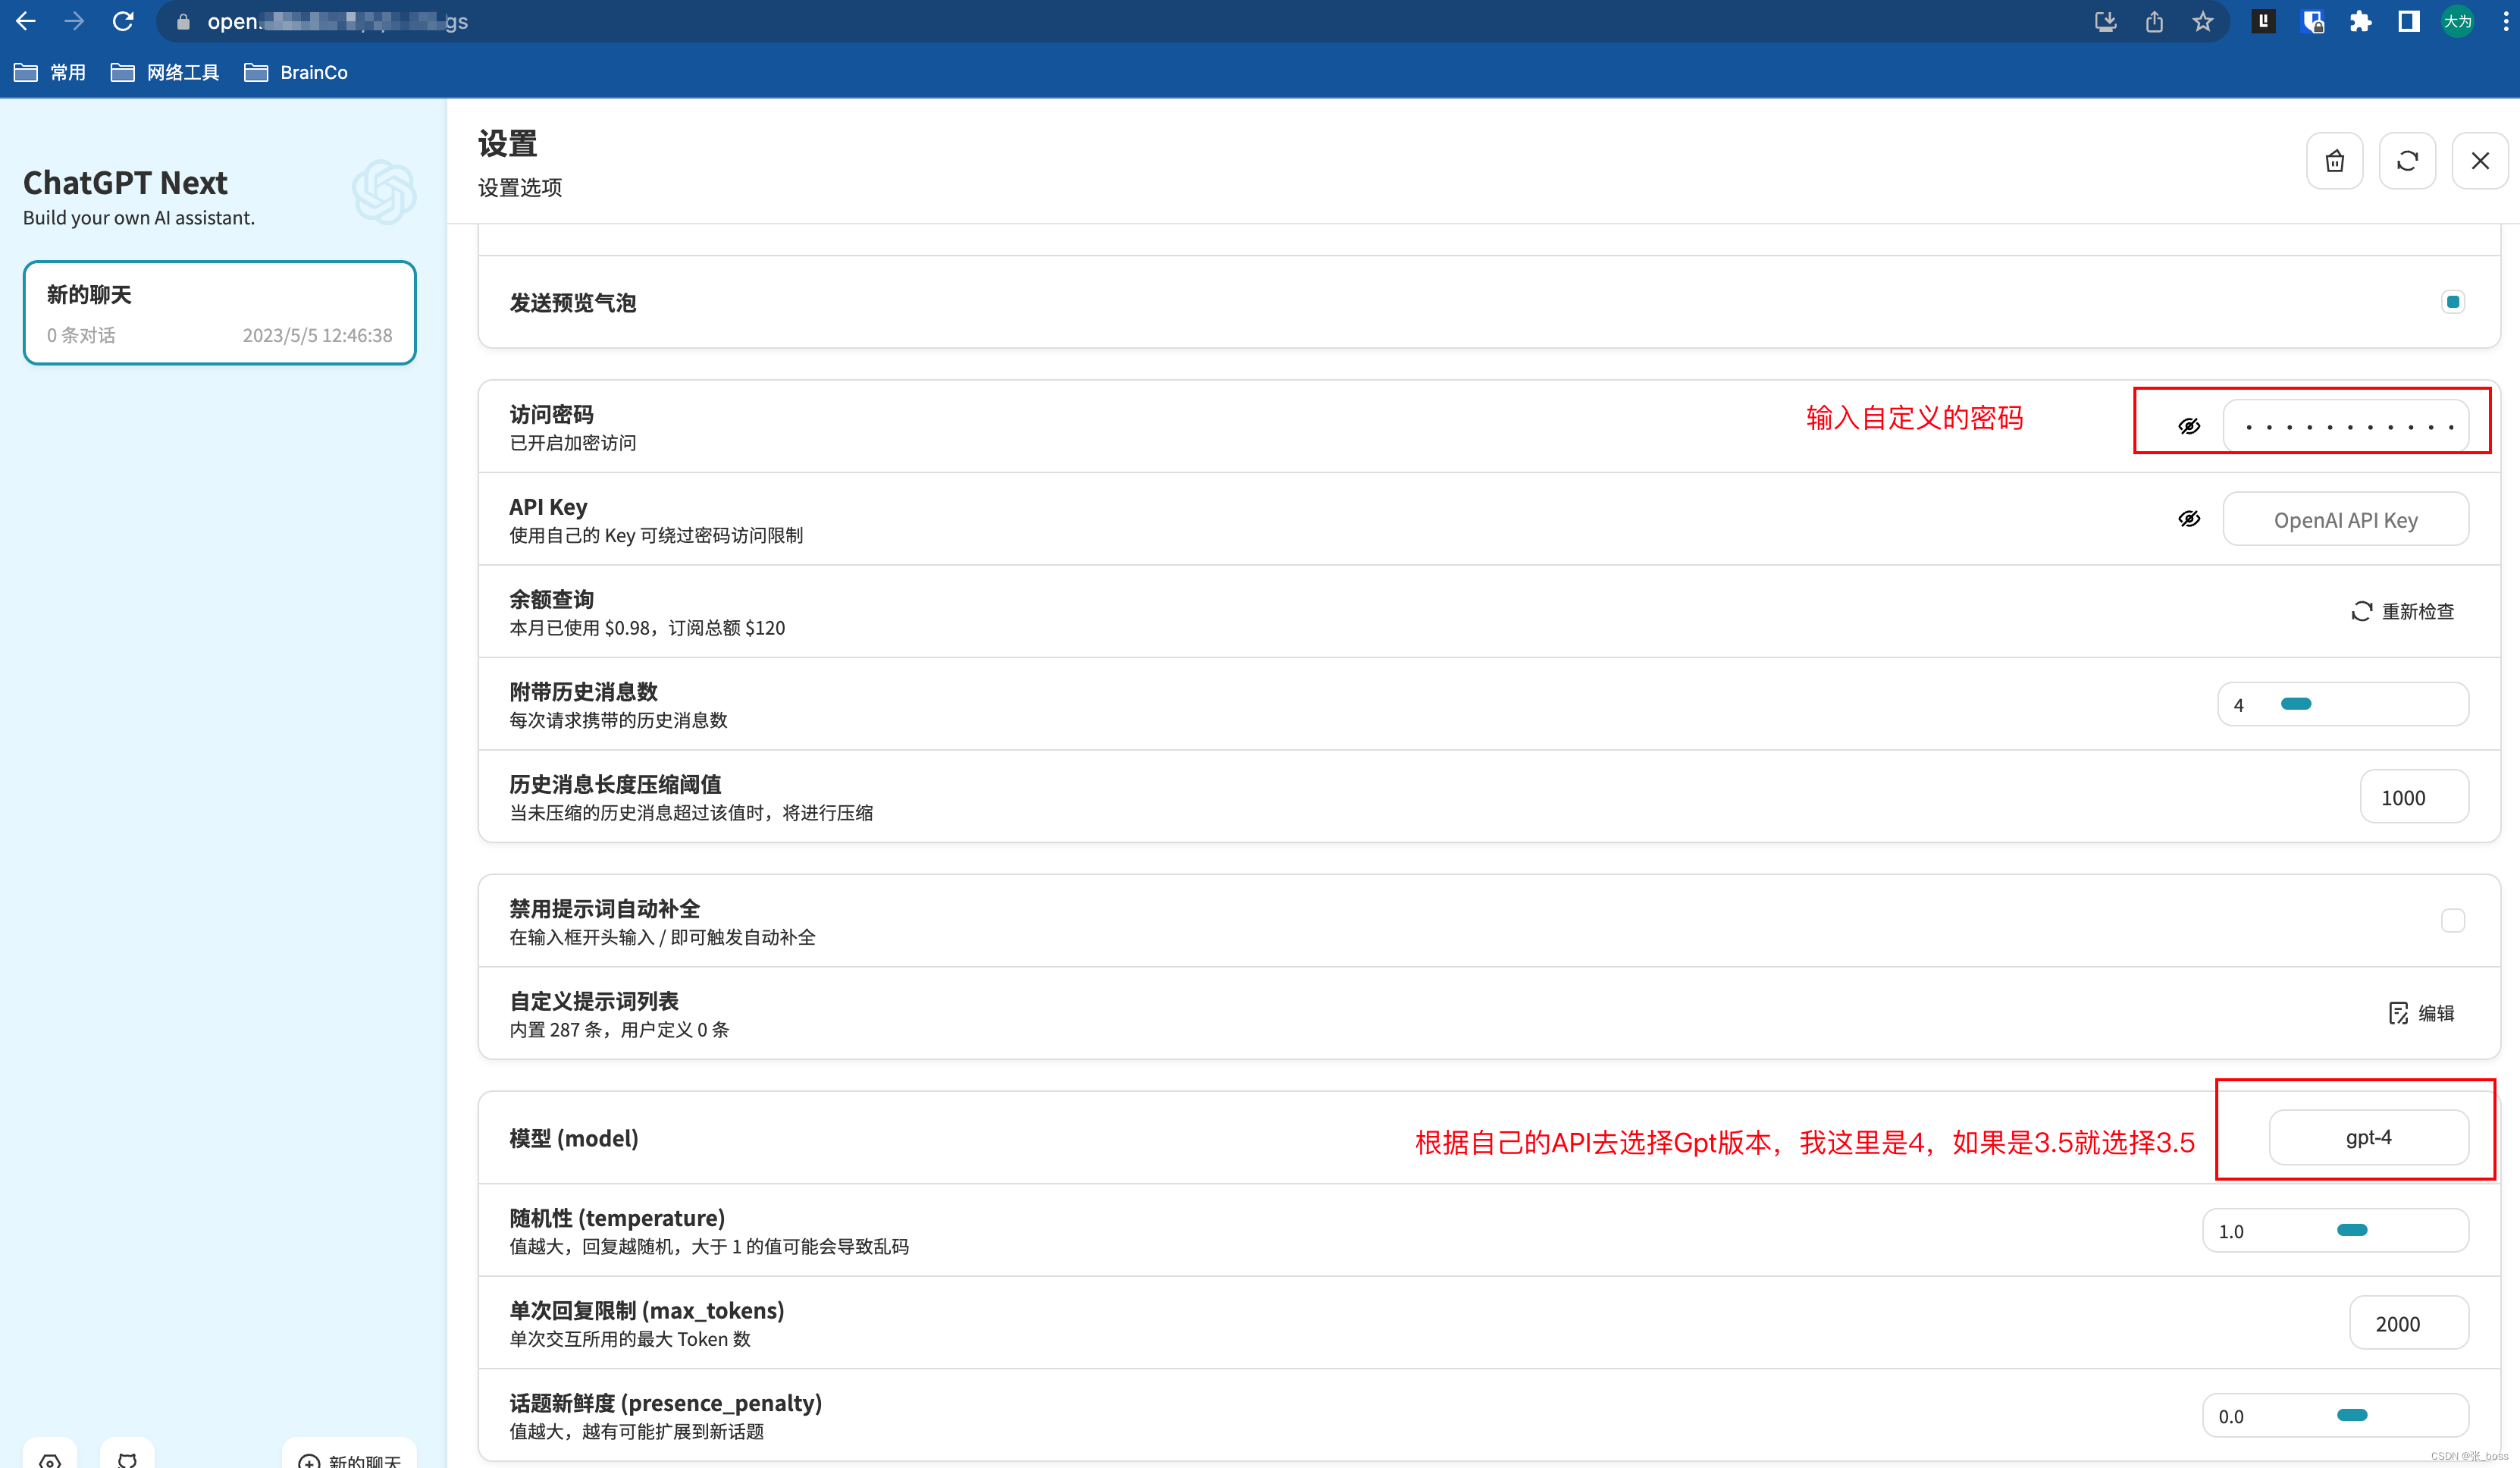This screenshot has width=2520, height=1468.
Task: Click the clear-all-data trash icon
Action: pyautogui.click(x=2334, y=161)
